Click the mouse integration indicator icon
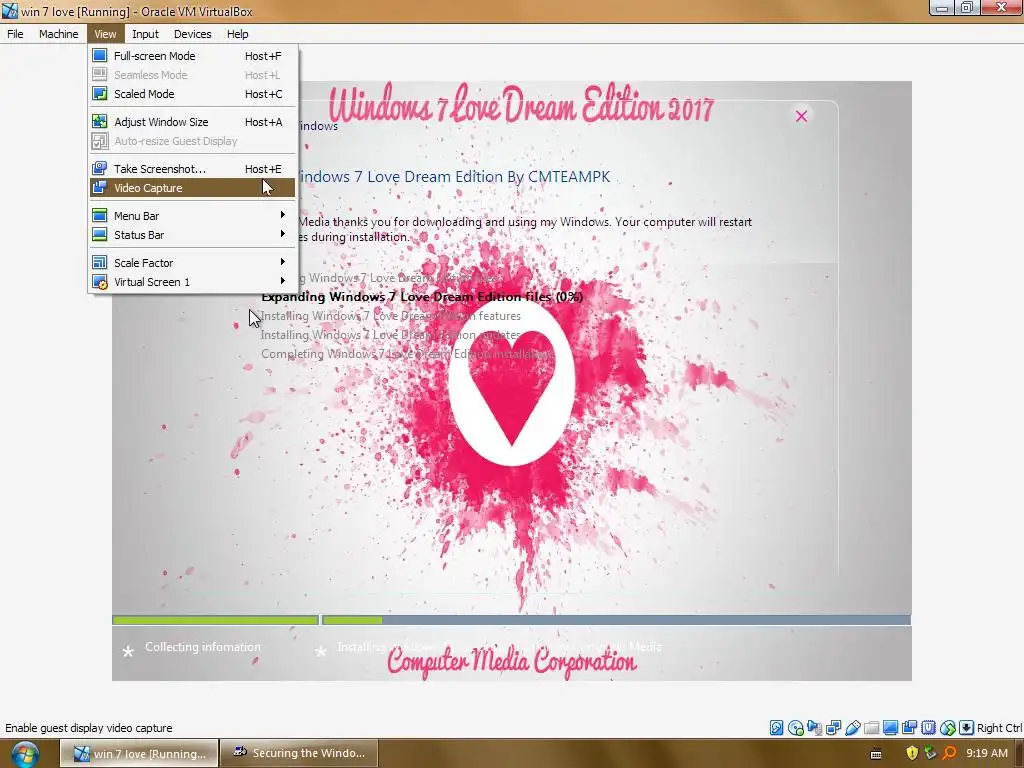 pos(948,728)
